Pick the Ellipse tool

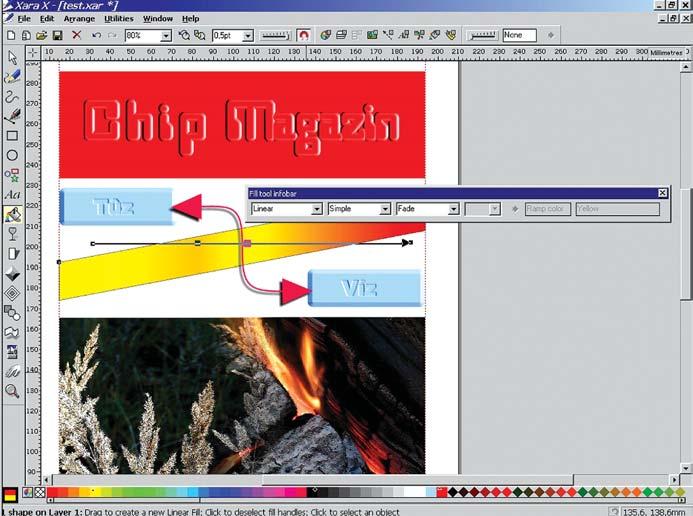[x=12, y=155]
